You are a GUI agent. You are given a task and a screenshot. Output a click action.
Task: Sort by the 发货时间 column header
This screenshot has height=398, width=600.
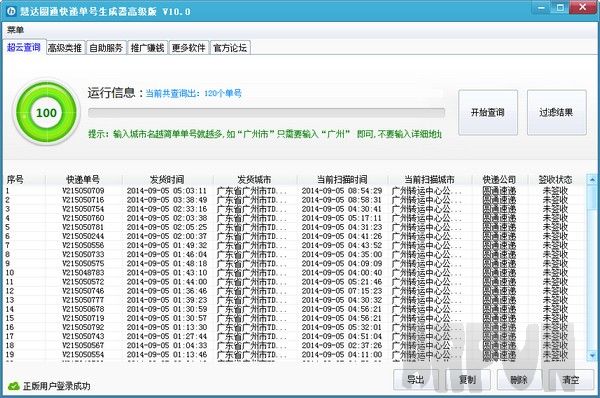point(167,179)
